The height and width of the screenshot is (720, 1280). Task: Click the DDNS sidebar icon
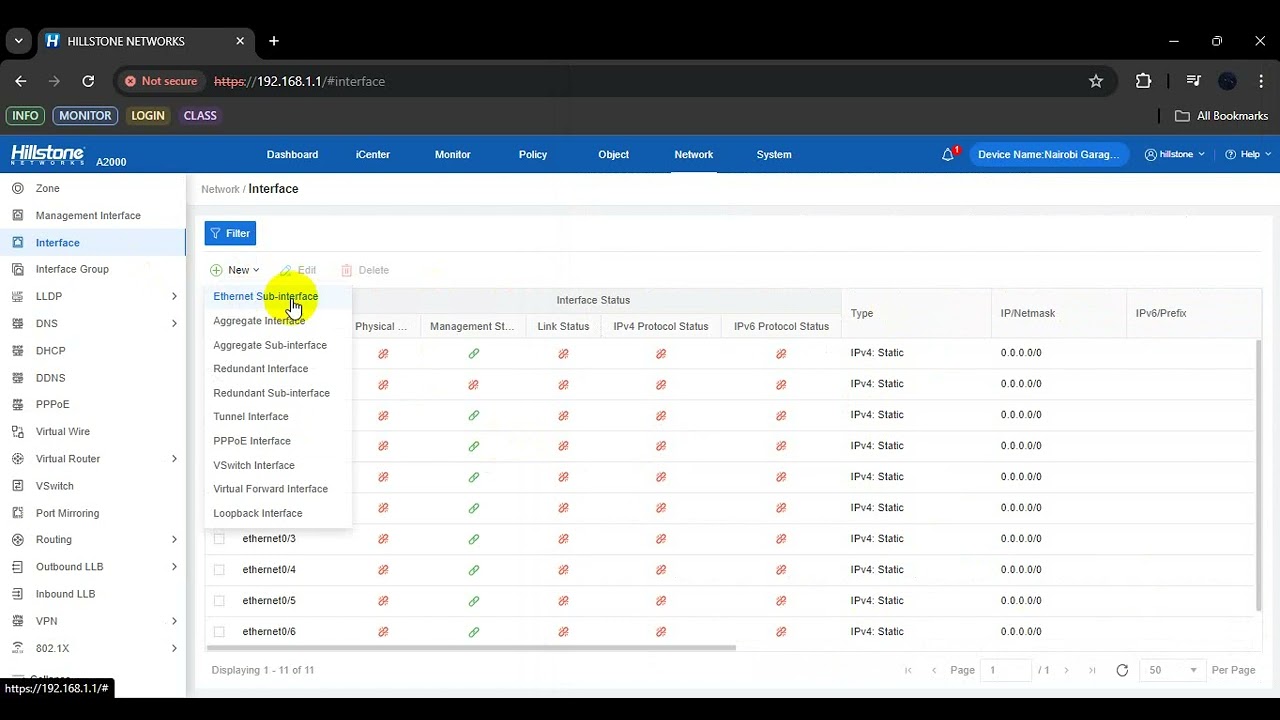pyautogui.click(x=17, y=377)
